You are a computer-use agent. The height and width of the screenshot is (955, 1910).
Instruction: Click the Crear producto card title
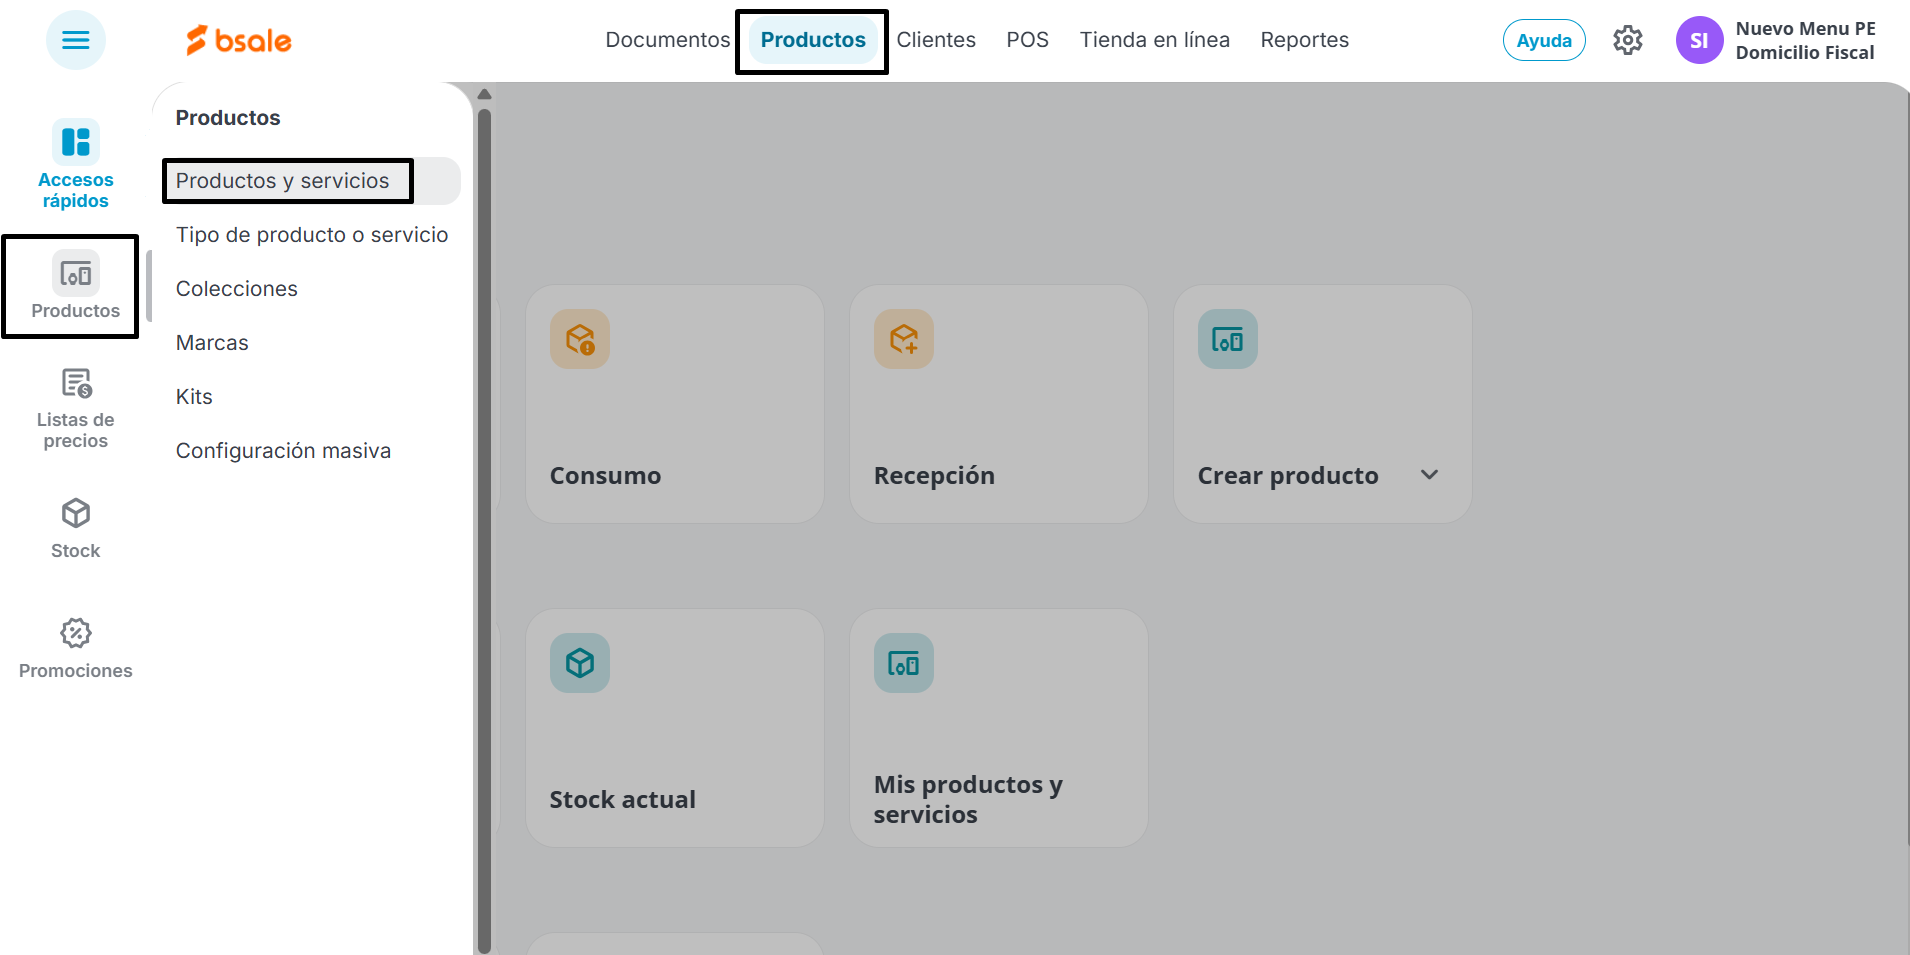pyautogui.click(x=1288, y=476)
